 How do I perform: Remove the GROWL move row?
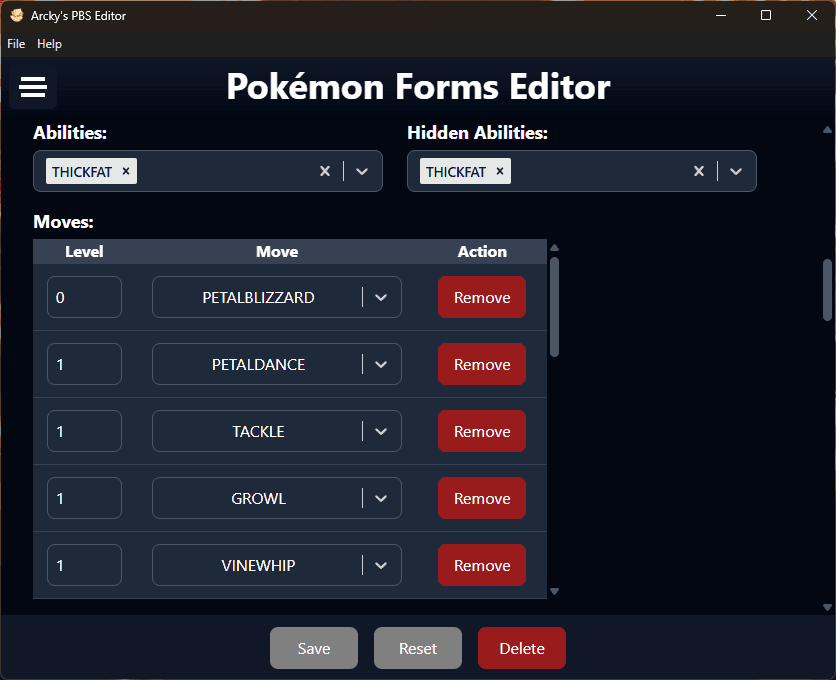(x=482, y=499)
